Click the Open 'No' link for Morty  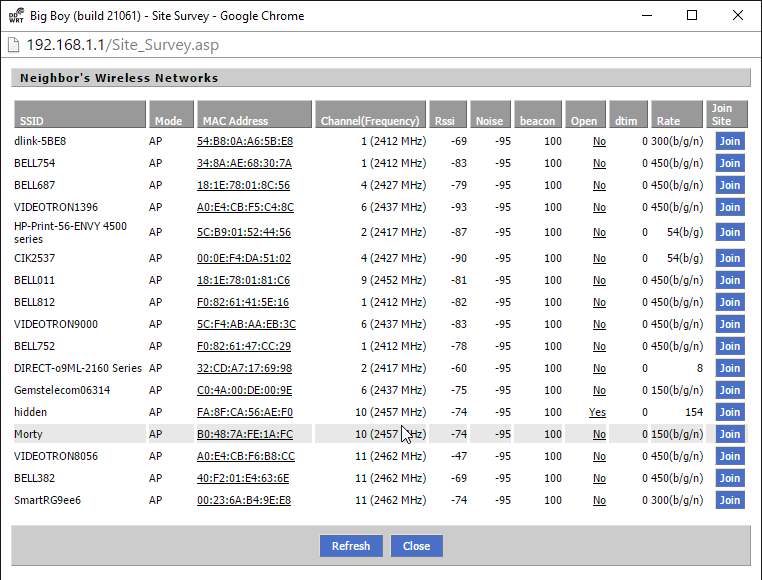coord(599,434)
